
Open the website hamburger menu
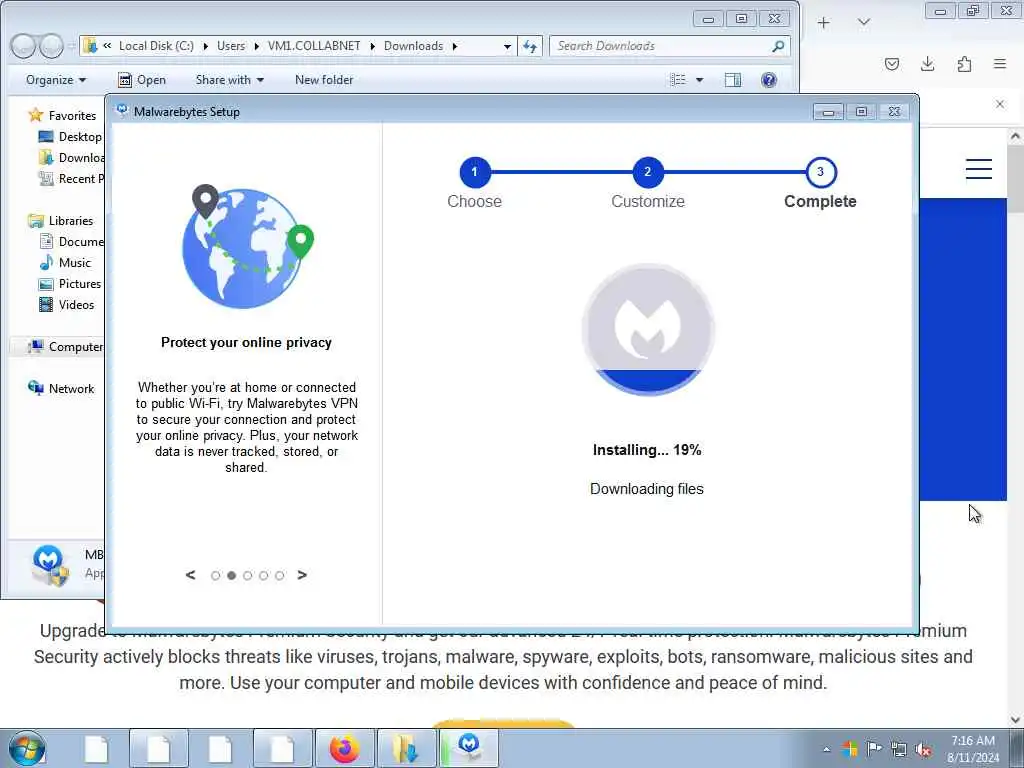coord(978,169)
